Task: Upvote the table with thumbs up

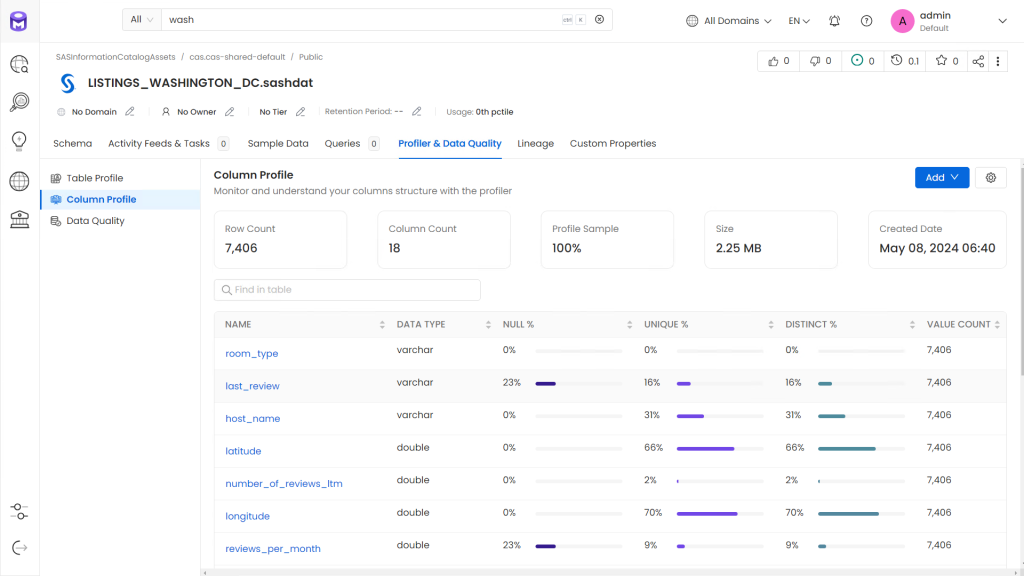Action: point(778,61)
